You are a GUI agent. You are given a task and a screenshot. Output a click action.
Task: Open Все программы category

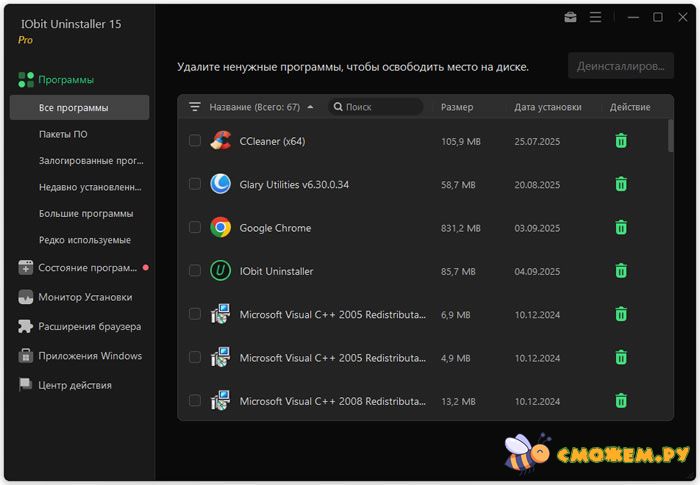coord(79,108)
